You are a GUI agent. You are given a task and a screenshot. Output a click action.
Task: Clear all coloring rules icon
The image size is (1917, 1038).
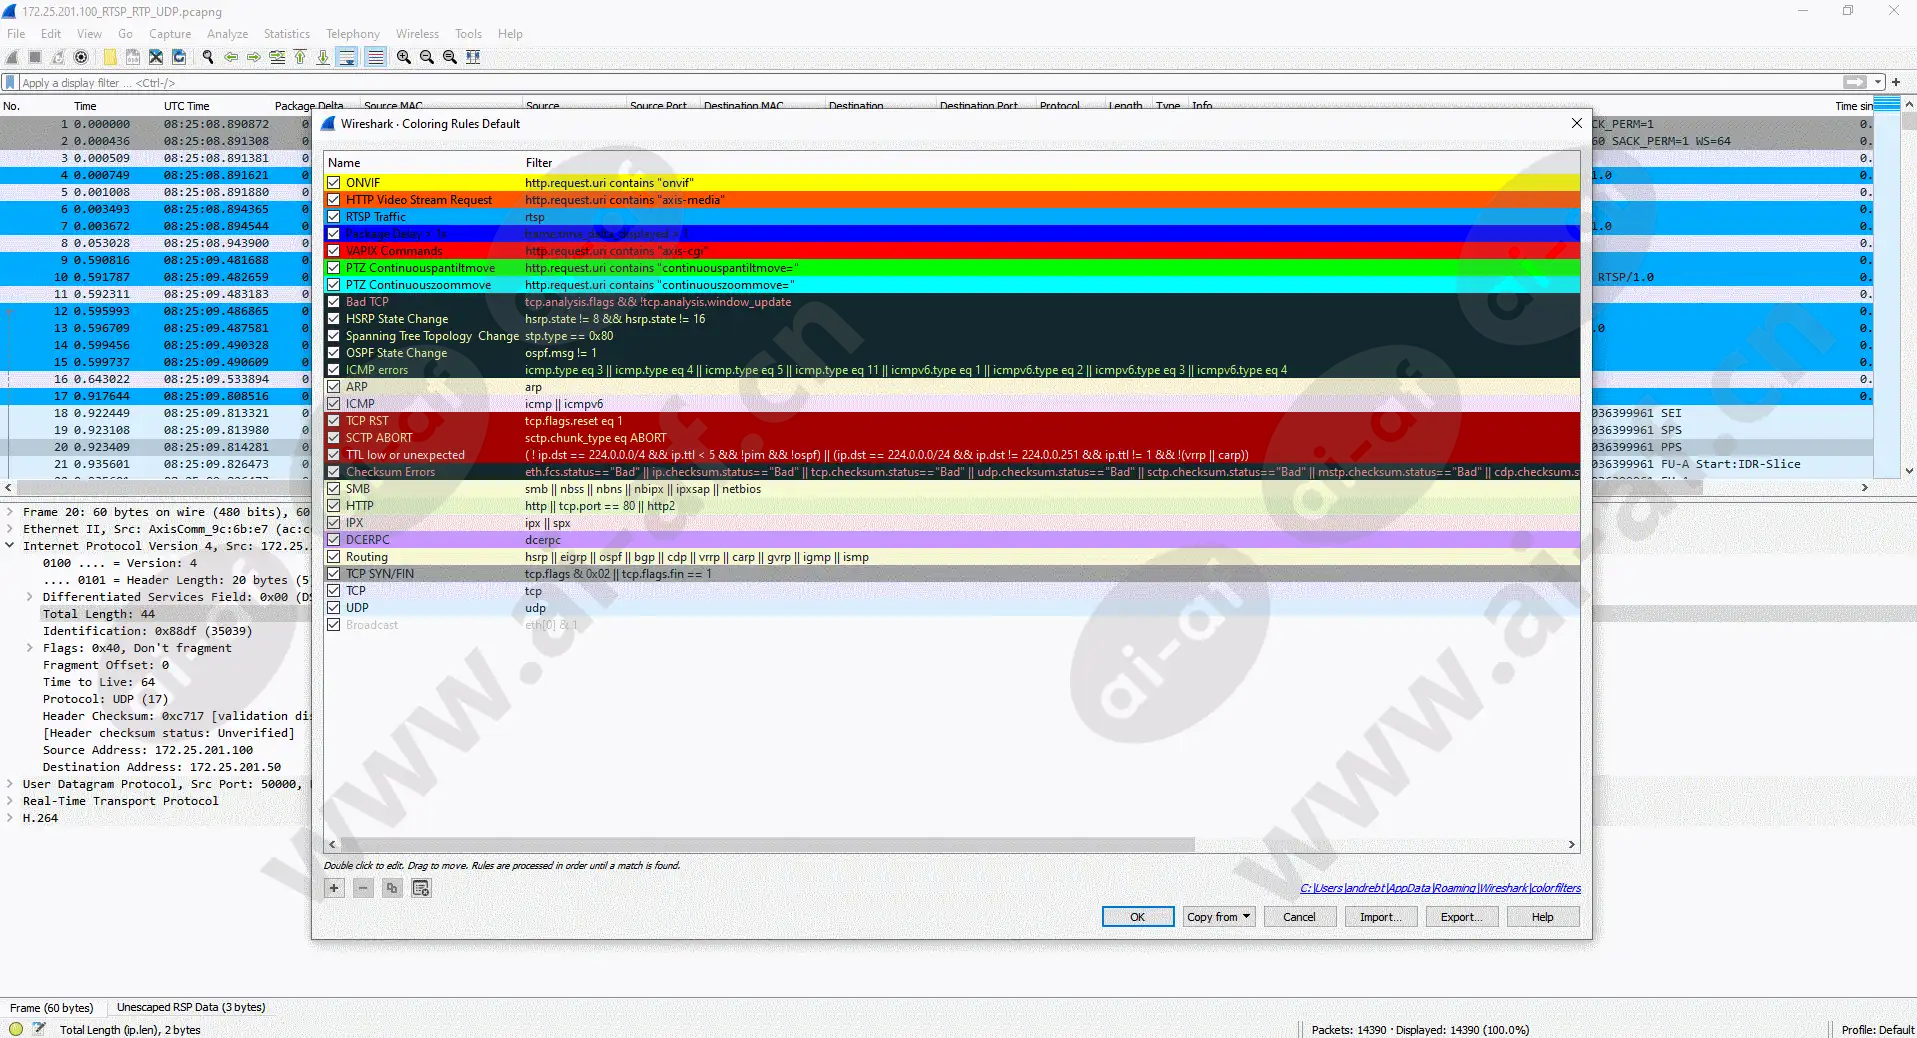421,888
